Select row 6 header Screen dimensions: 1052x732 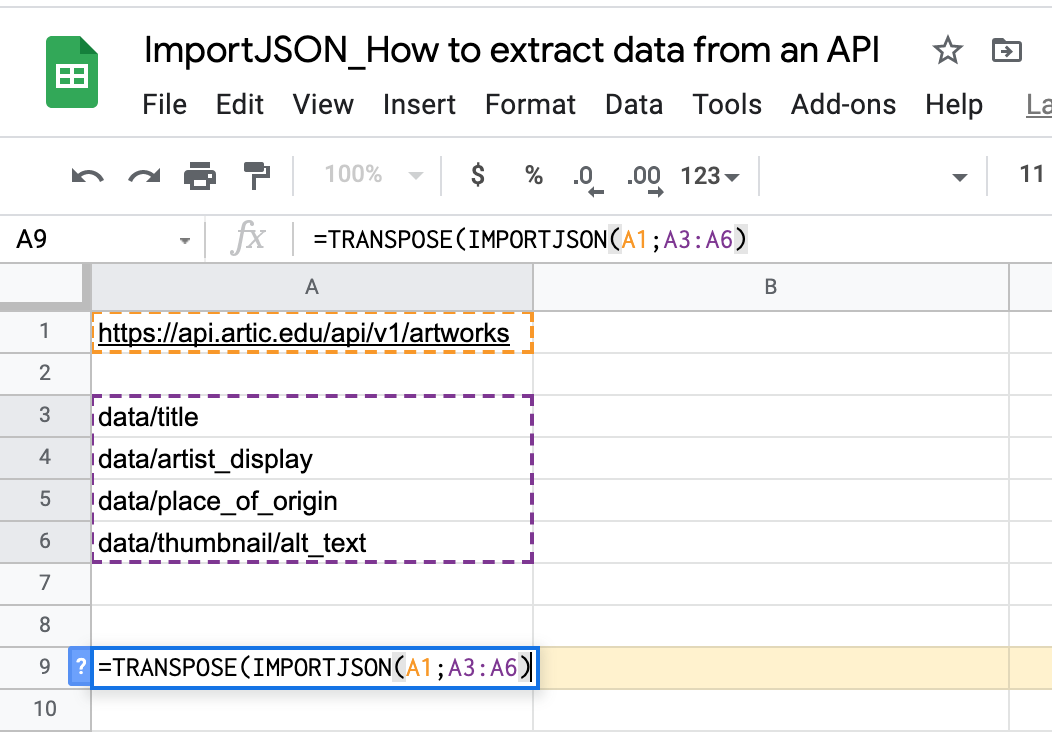[45, 541]
